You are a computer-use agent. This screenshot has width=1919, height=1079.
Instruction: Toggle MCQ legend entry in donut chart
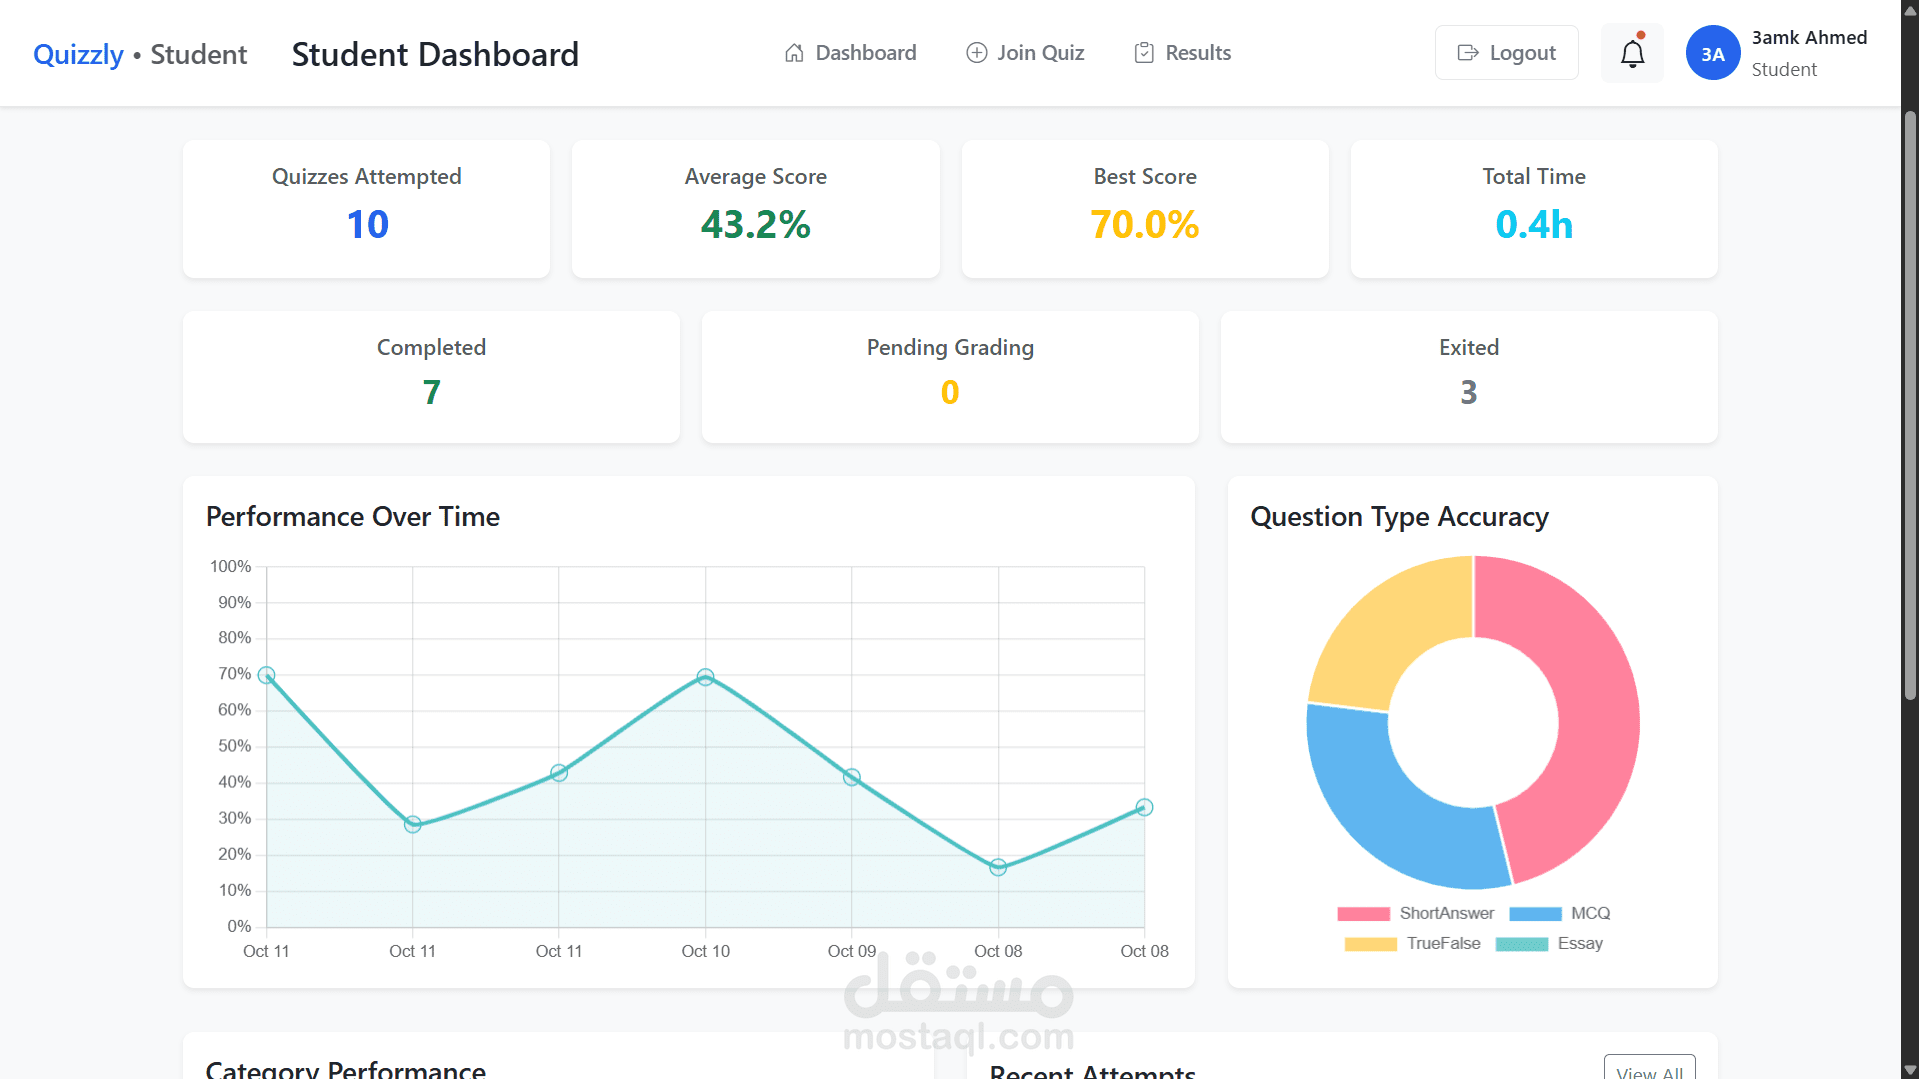(1560, 913)
